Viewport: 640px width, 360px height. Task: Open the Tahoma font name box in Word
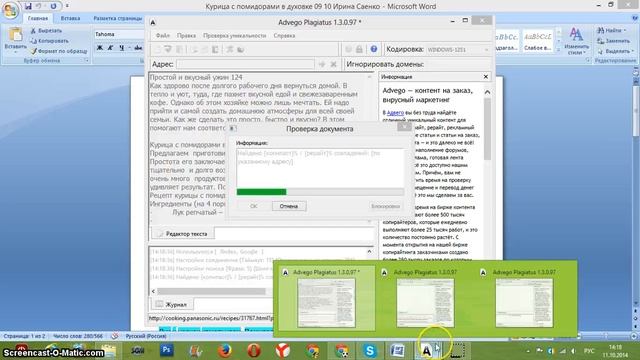(x=119, y=34)
